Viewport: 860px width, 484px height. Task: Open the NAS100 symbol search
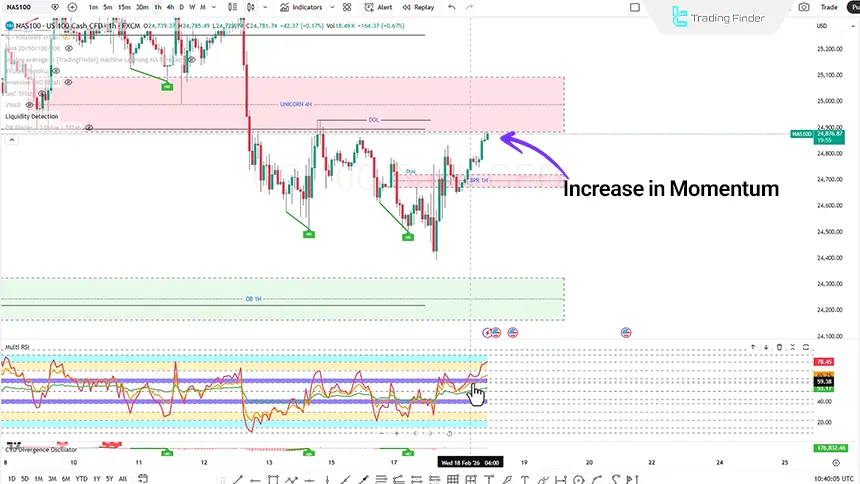19,7
